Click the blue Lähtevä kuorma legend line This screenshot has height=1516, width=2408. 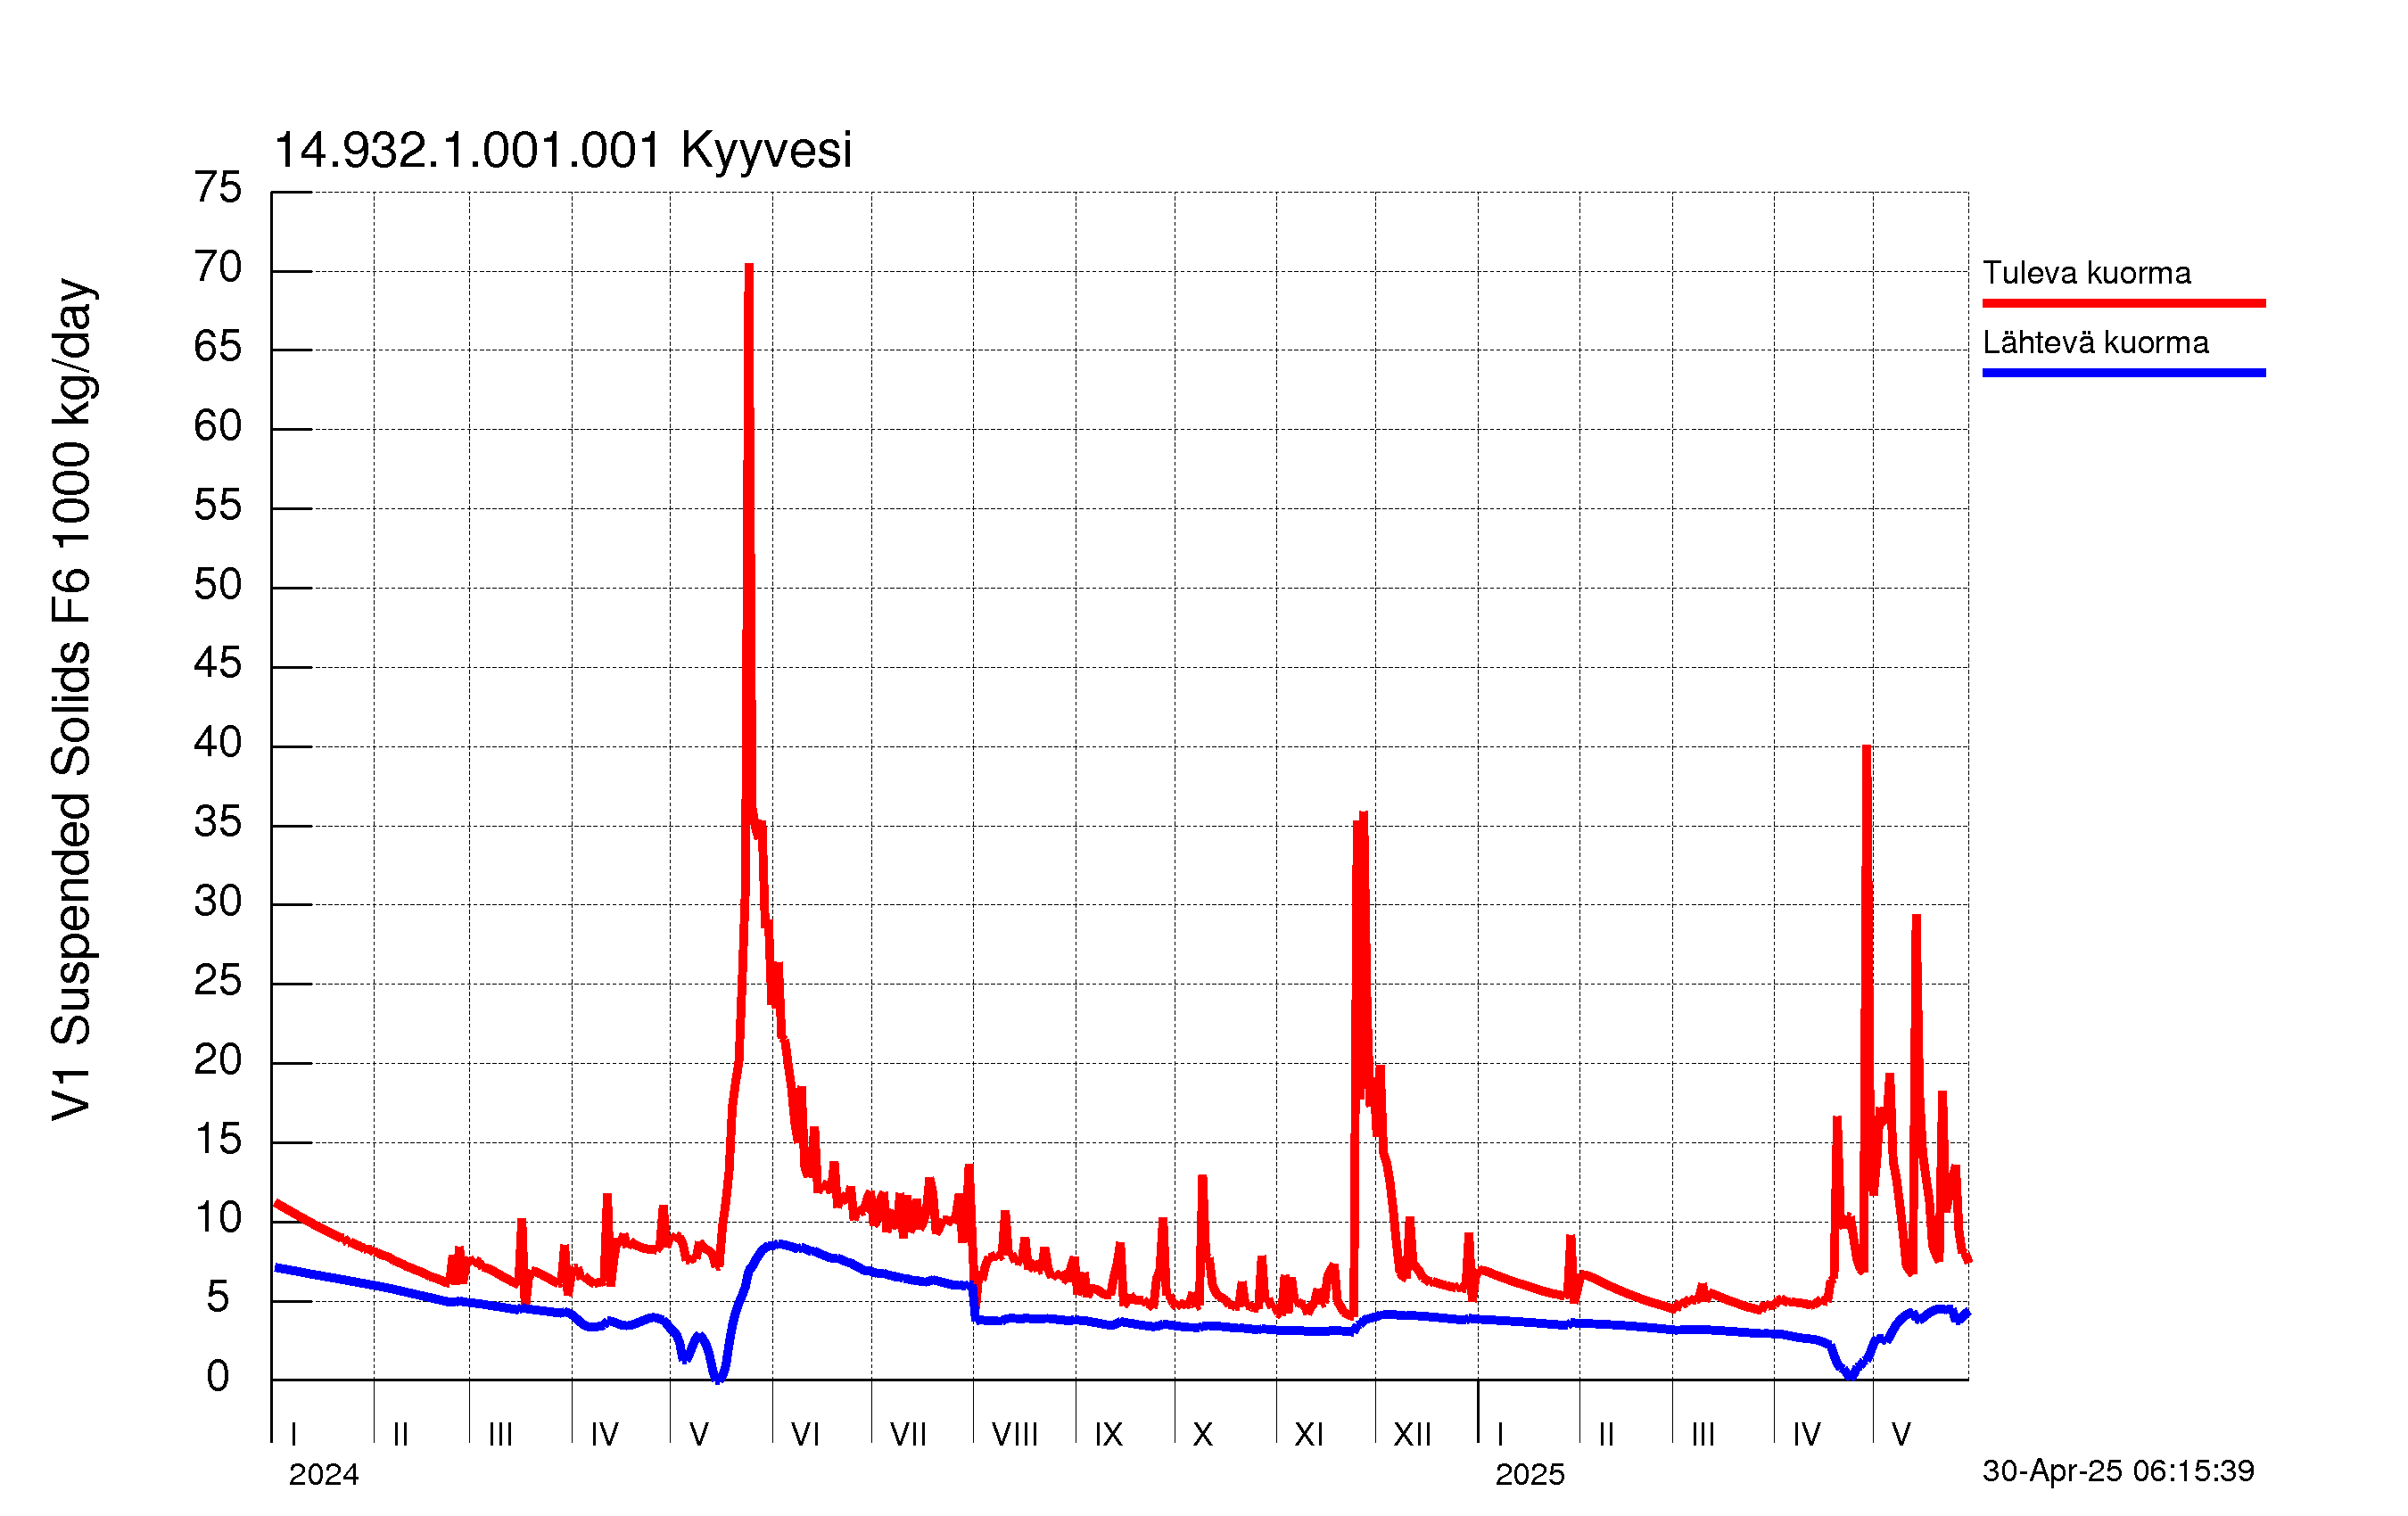click(x=2124, y=373)
